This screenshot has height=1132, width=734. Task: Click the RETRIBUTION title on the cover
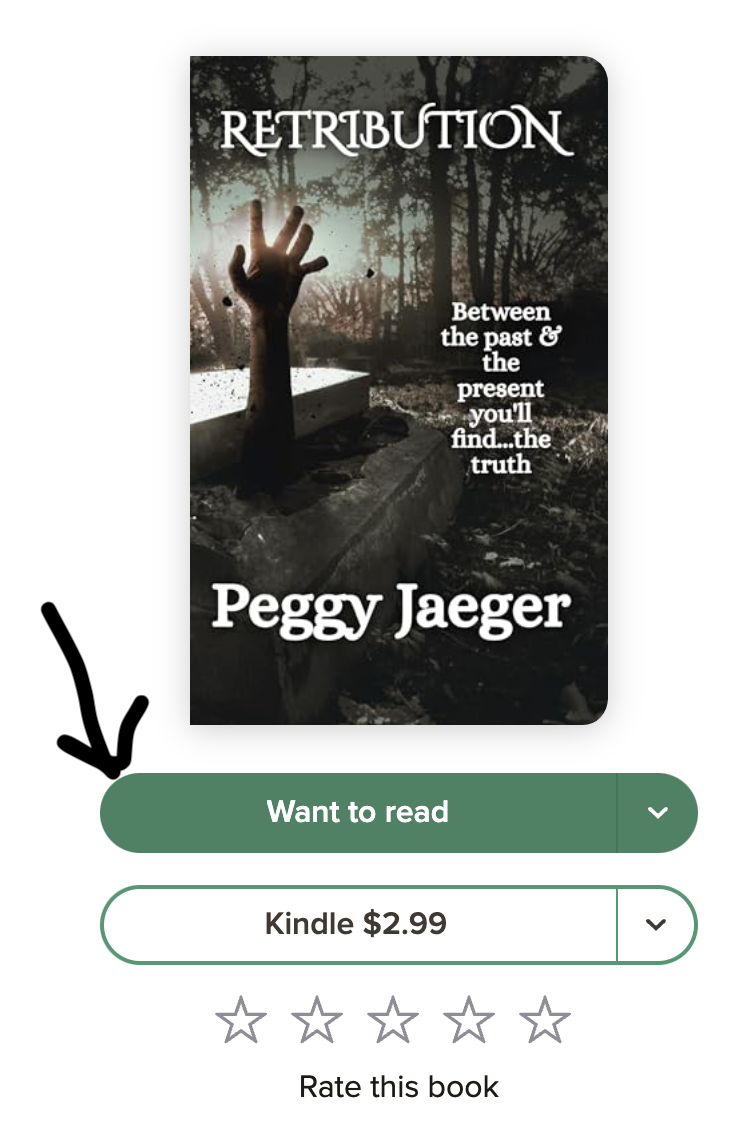[396, 131]
